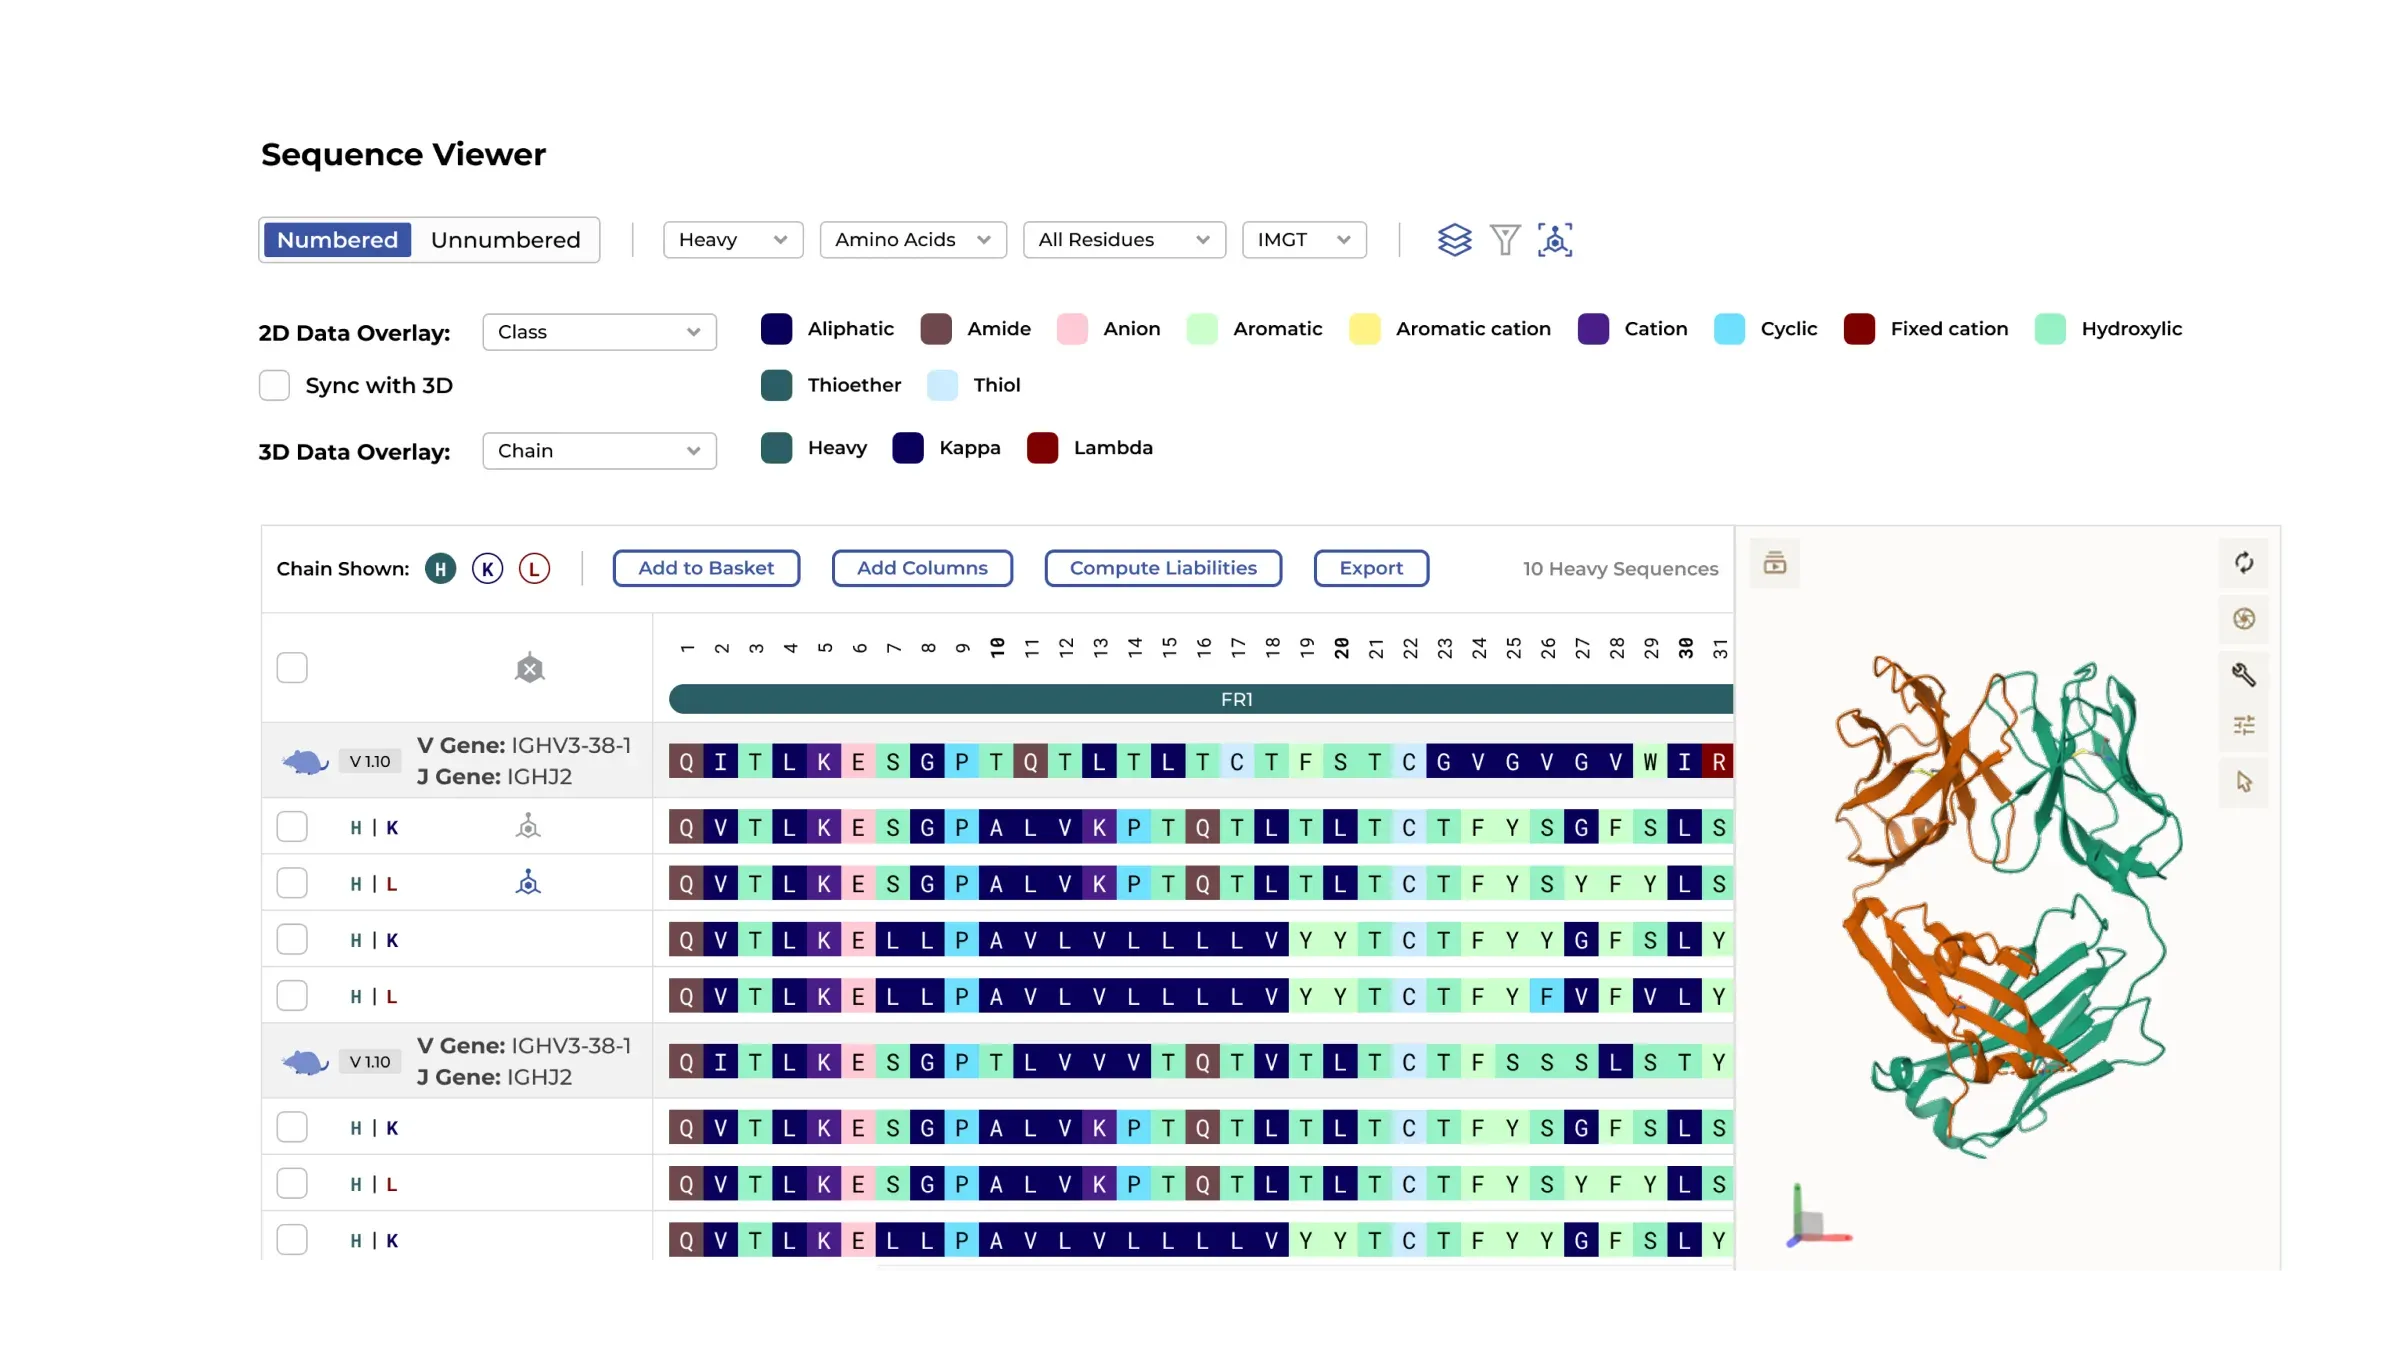The height and width of the screenshot is (1350, 2400).
Task: Open the Amino Acids dropdown
Action: pyautogui.click(x=913, y=240)
